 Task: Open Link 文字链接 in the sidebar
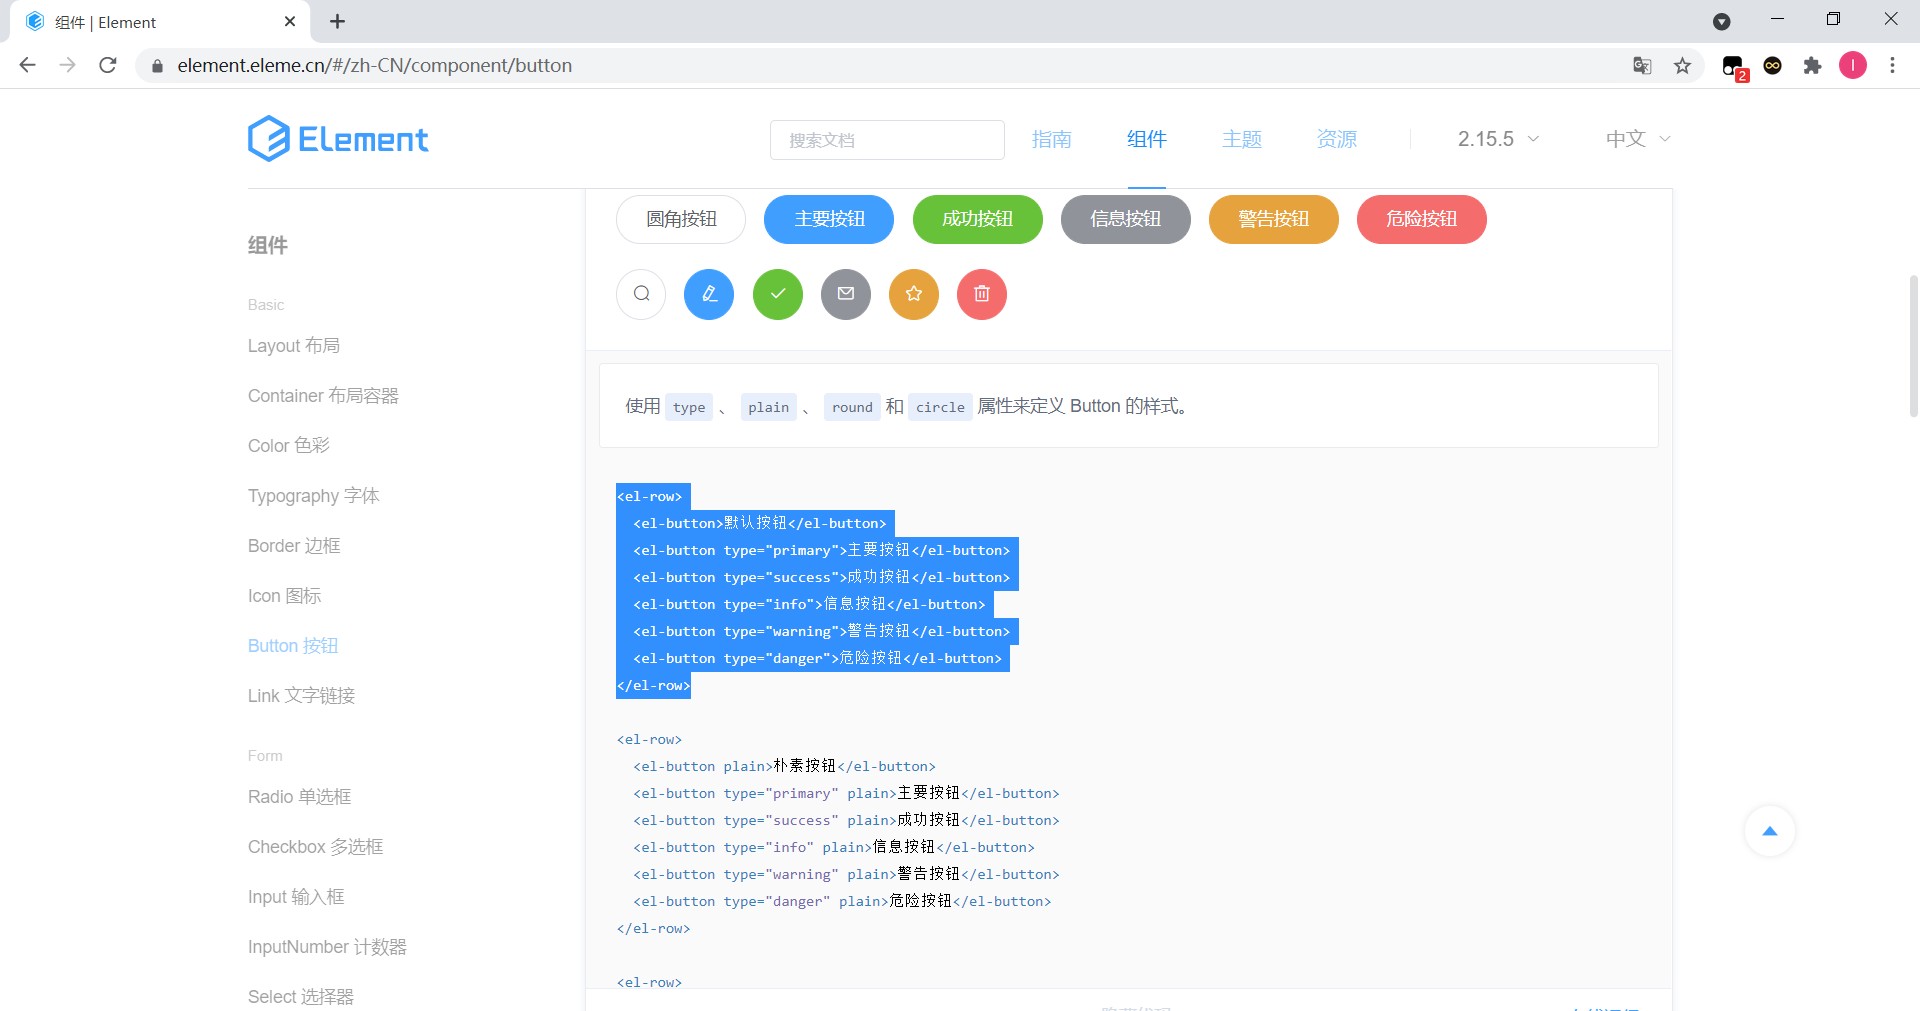point(302,696)
